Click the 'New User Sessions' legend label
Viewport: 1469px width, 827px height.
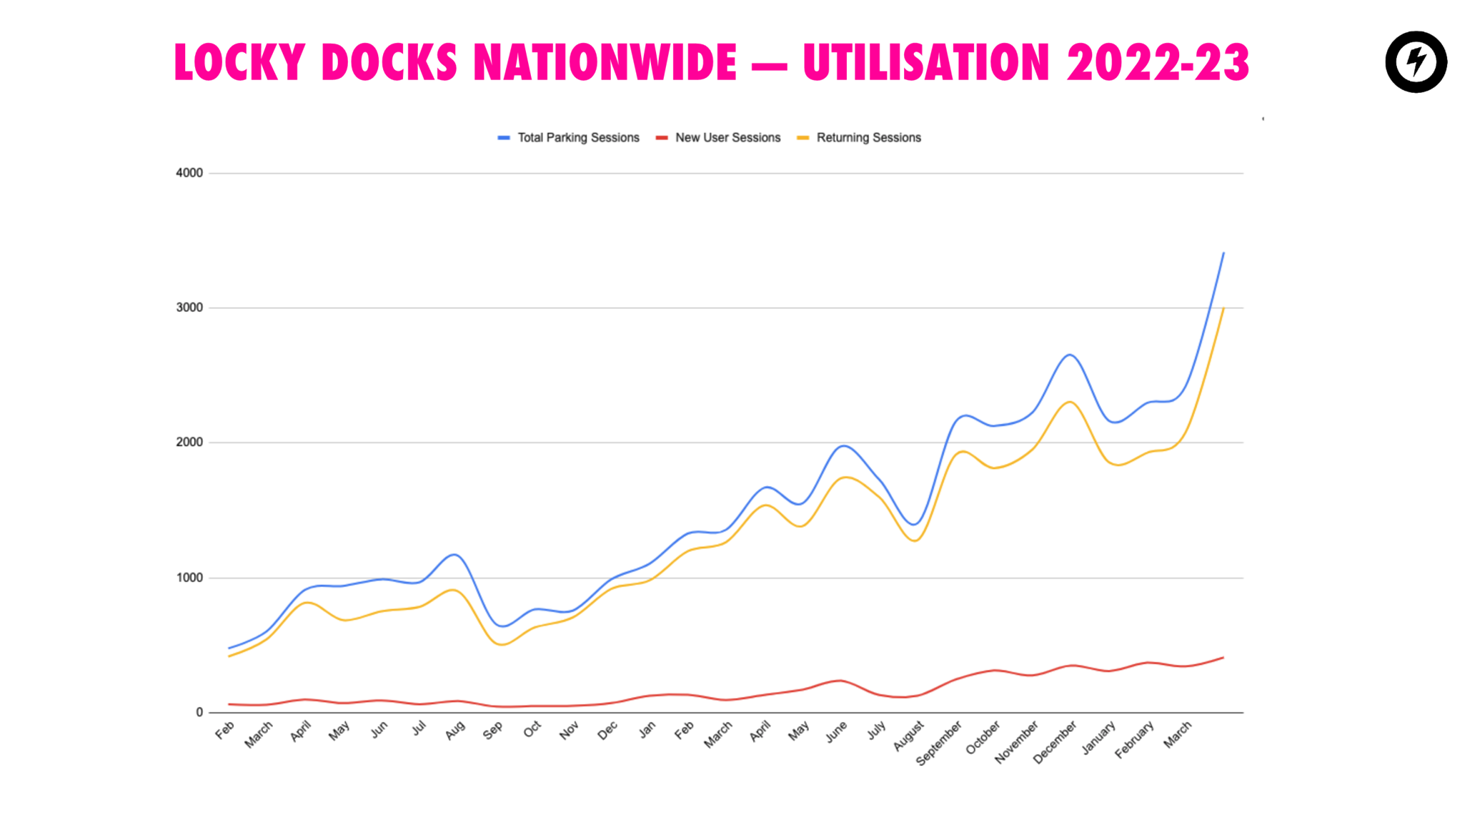pyautogui.click(x=727, y=138)
